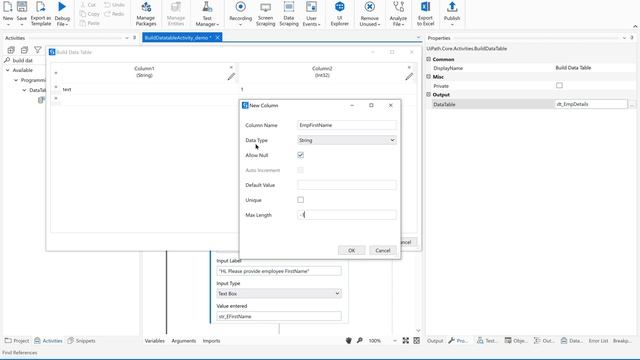The width and height of the screenshot is (640, 360).
Task: Open the Variables tab
Action: (155, 340)
